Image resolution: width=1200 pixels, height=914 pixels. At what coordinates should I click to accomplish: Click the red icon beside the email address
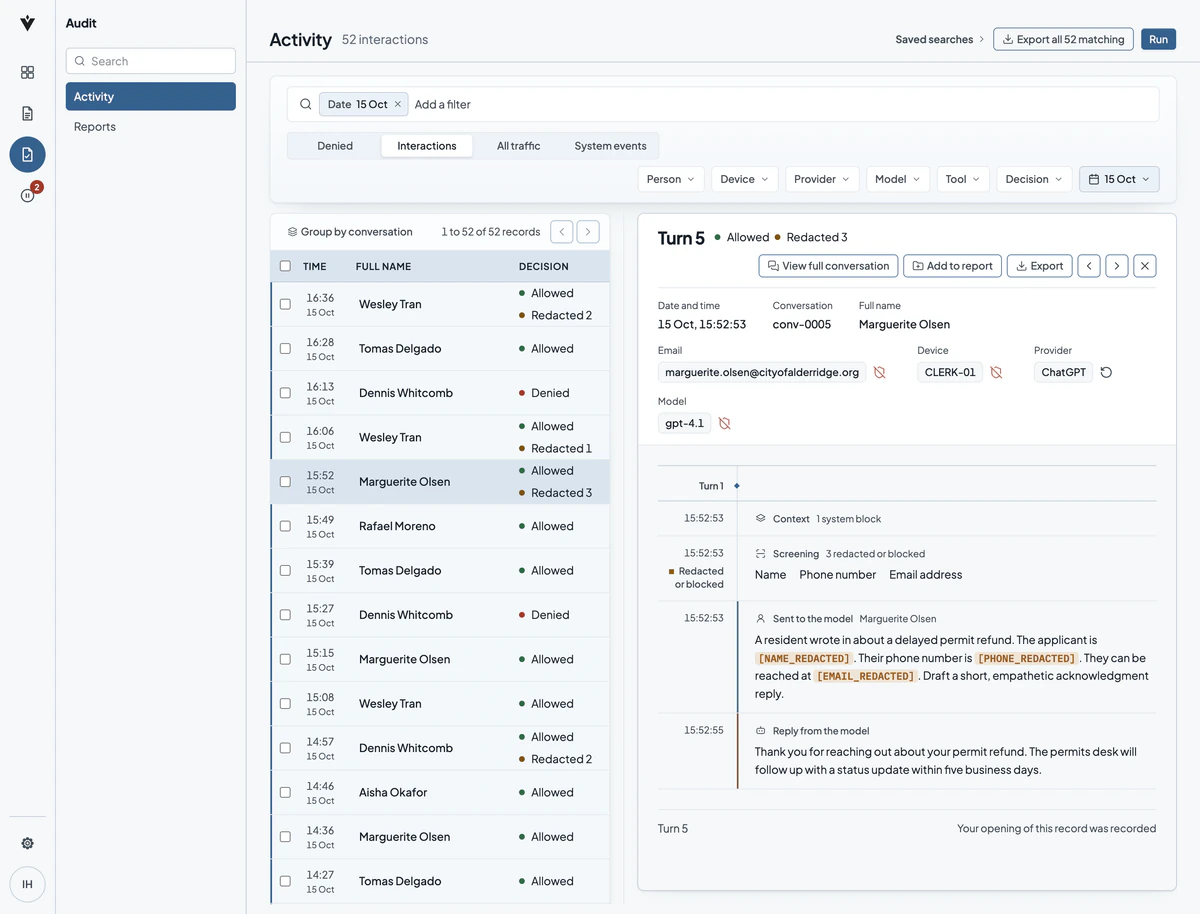[879, 372]
